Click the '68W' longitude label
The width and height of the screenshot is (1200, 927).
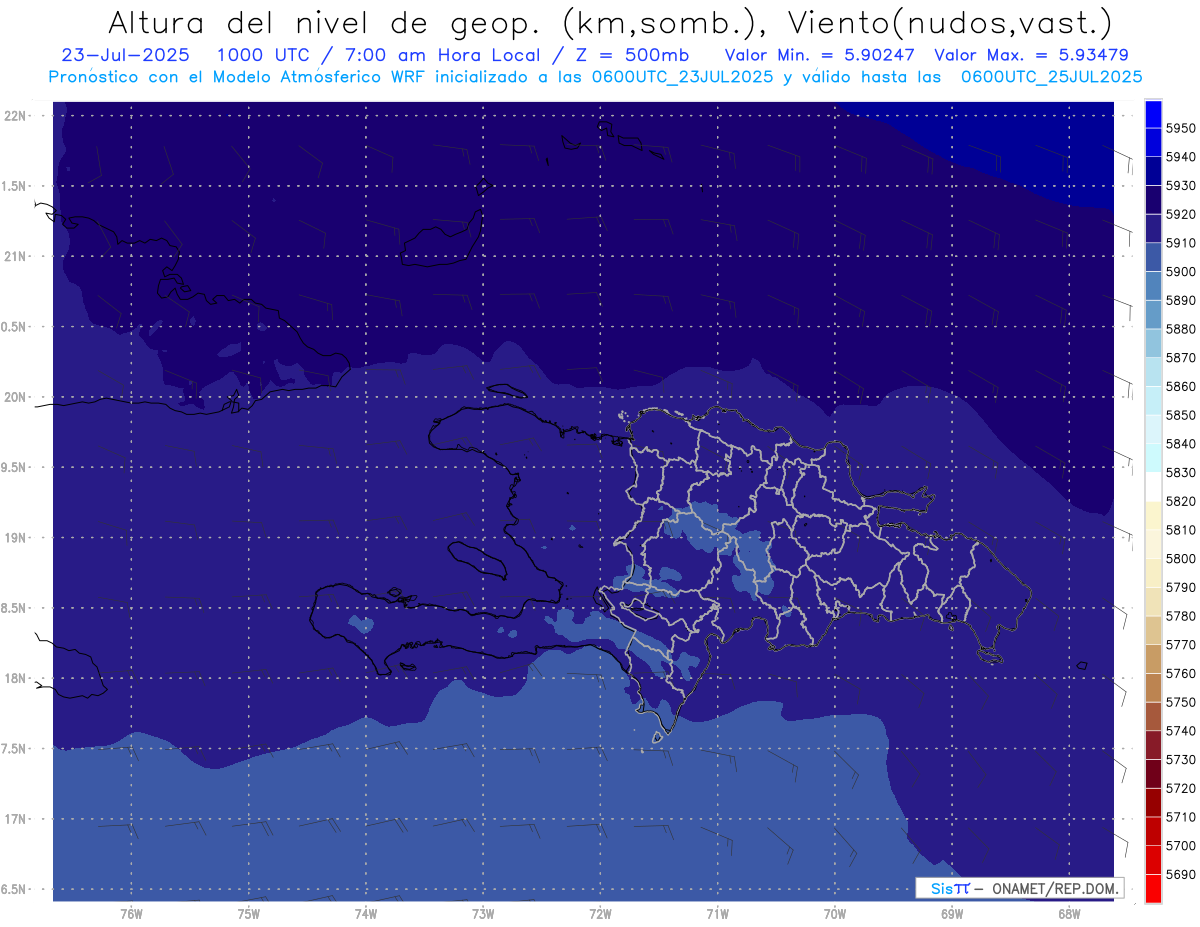point(1068,913)
